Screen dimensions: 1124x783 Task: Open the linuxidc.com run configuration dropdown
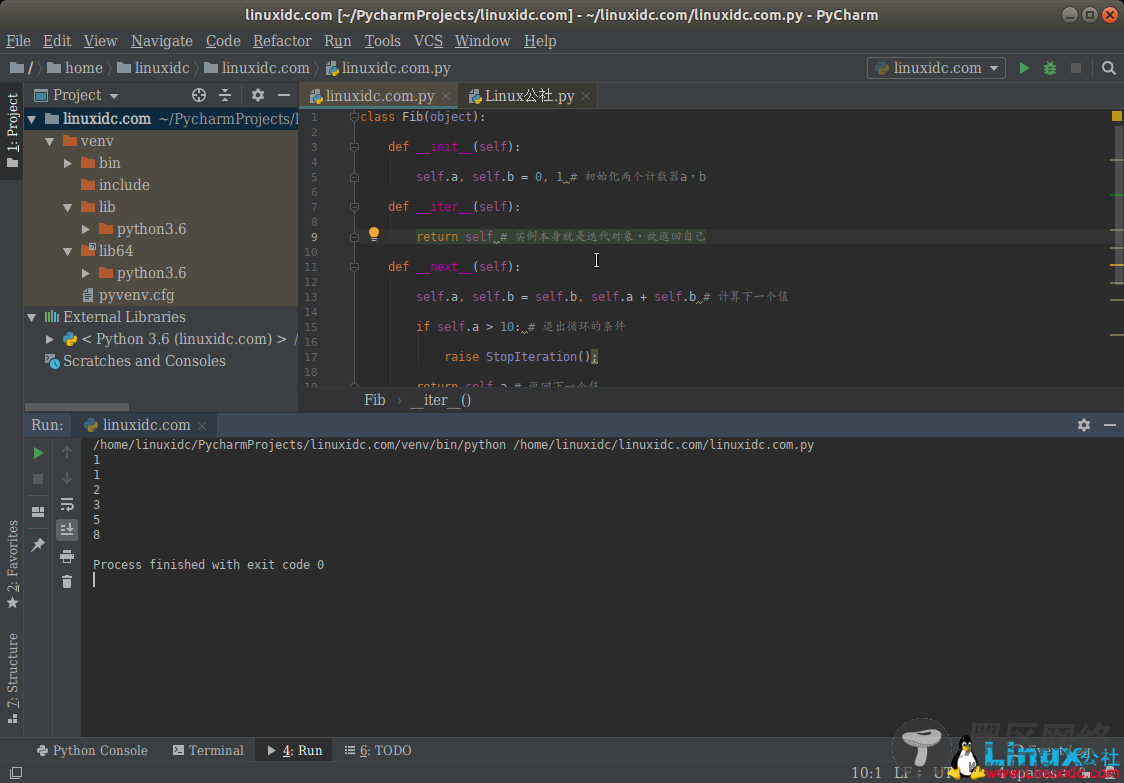(x=936, y=68)
